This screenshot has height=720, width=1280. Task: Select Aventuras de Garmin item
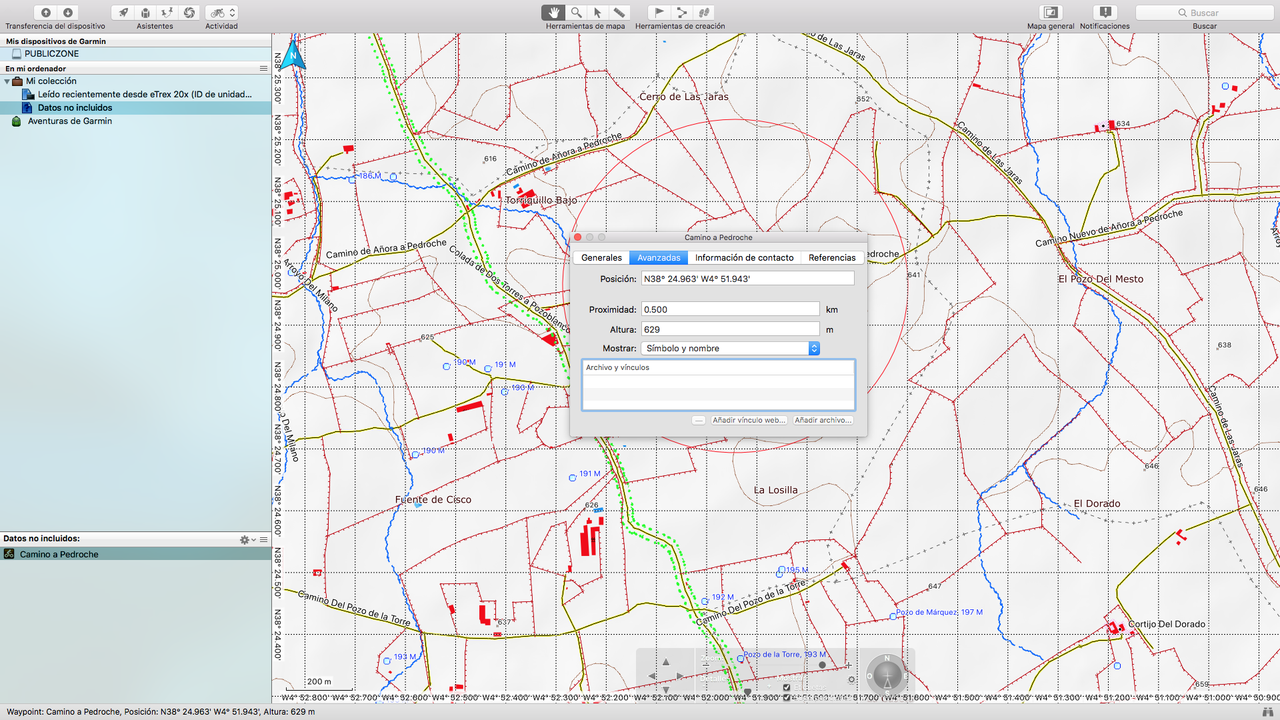135,121
